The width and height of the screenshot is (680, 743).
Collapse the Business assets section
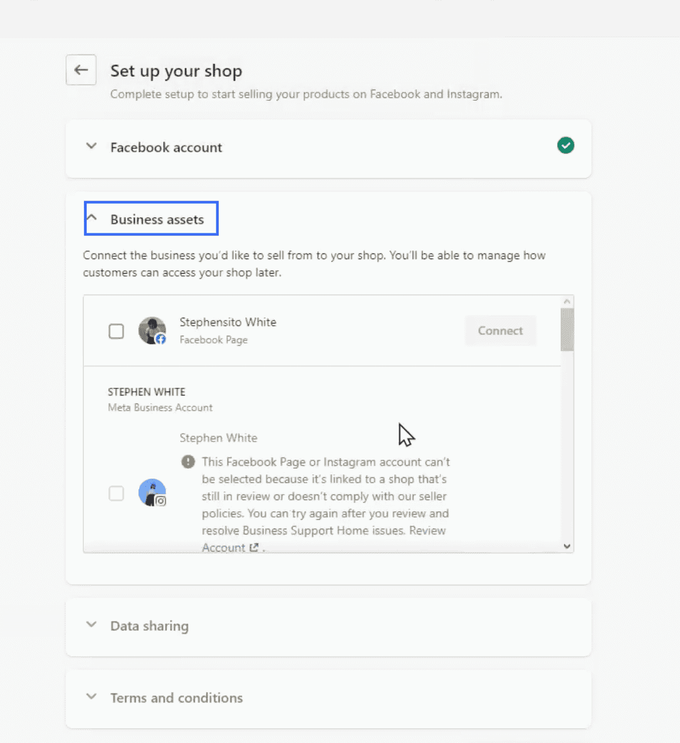click(151, 218)
